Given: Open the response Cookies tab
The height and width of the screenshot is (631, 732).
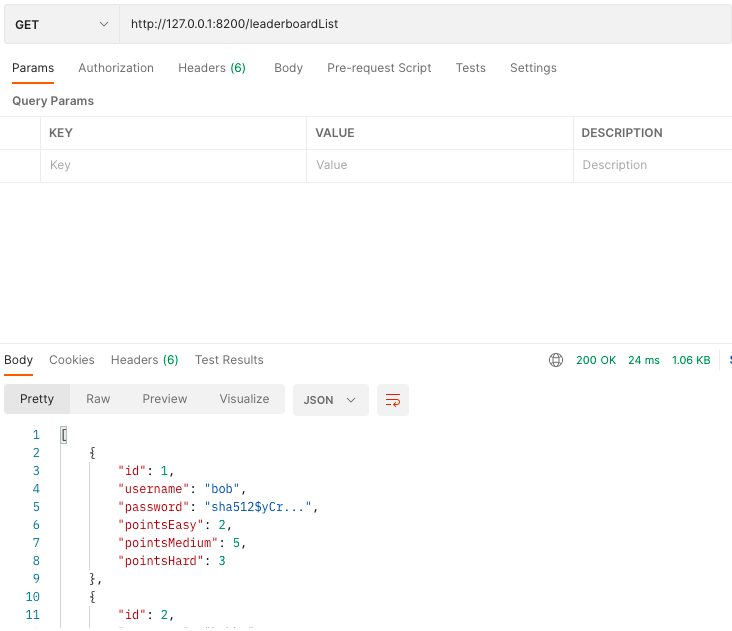Looking at the screenshot, I should click(72, 360).
